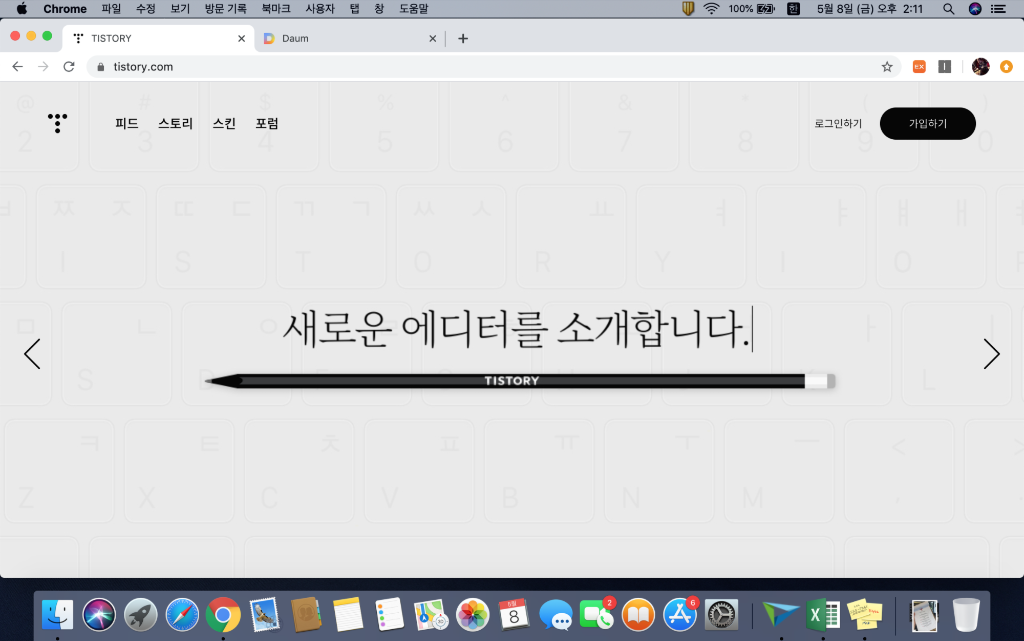View site info via the lock icon
The width and height of the screenshot is (1024, 641).
pyautogui.click(x=101, y=67)
